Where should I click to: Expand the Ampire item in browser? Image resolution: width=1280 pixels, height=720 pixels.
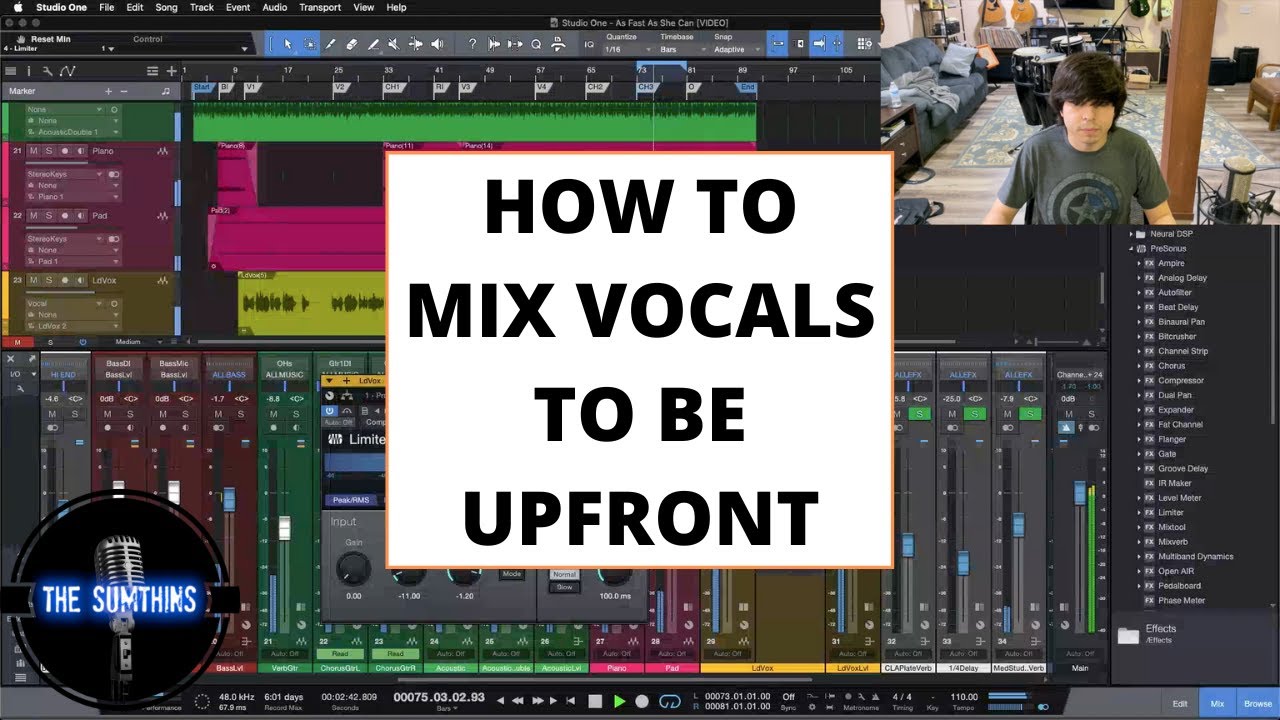[x=1138, y=263]
